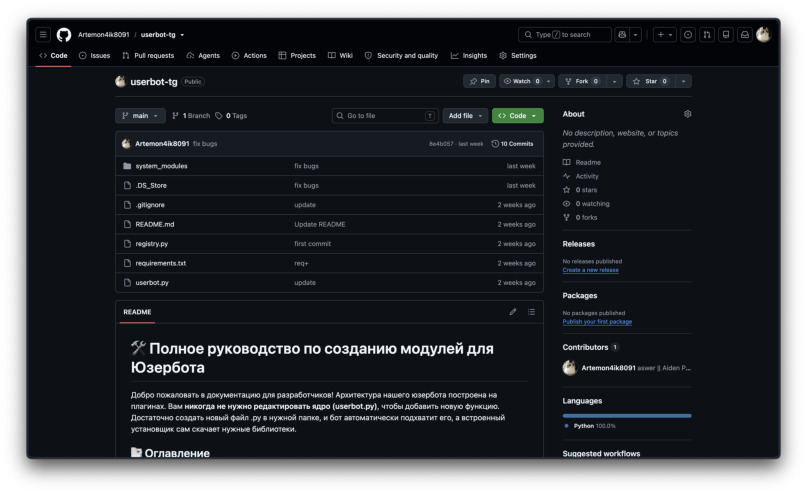Toggle Watch on the repository
The image size is (807, 494).
click(522, 81)
